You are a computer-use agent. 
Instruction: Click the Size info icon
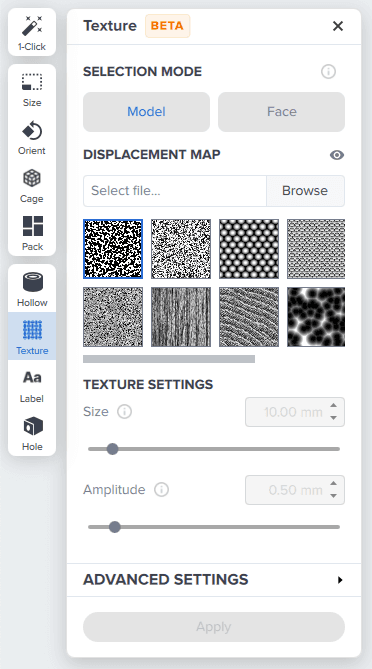click(x=125, y=412)
